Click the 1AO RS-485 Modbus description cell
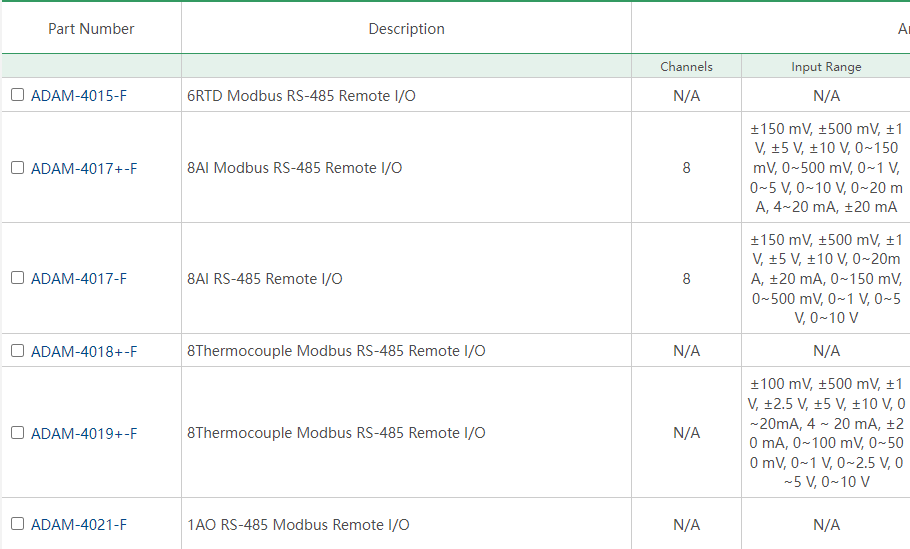This screenshot has width=910, height=549. pyautogui.click(x=406, y=524)
